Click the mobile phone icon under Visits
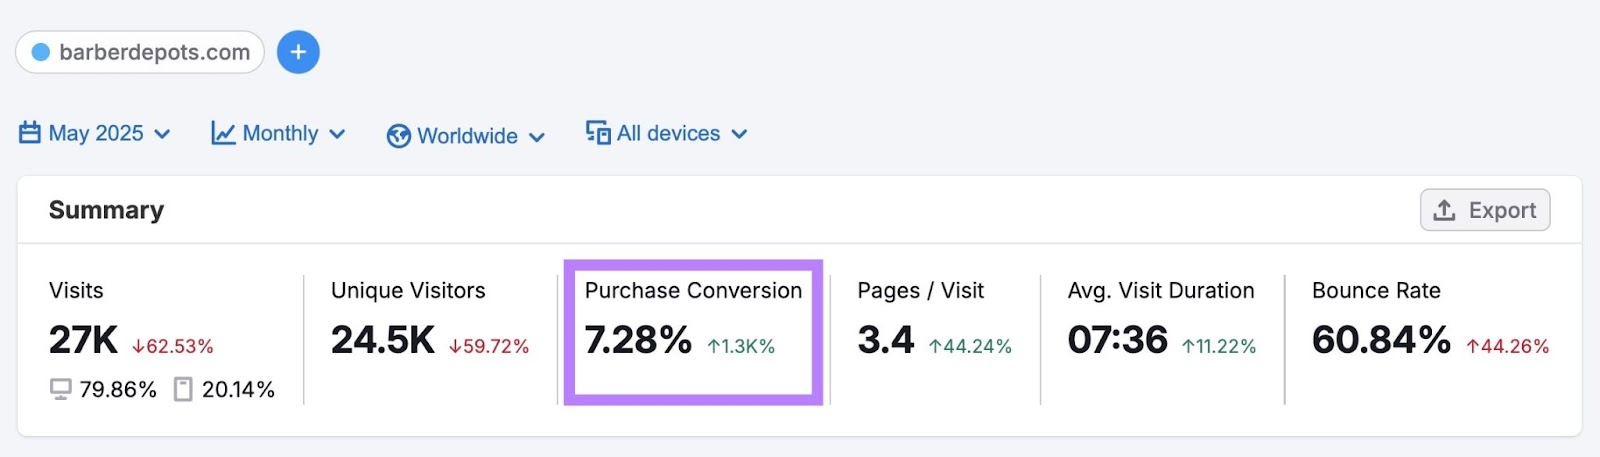This screenshot has height=457, width=1600. tap(183, 389)
